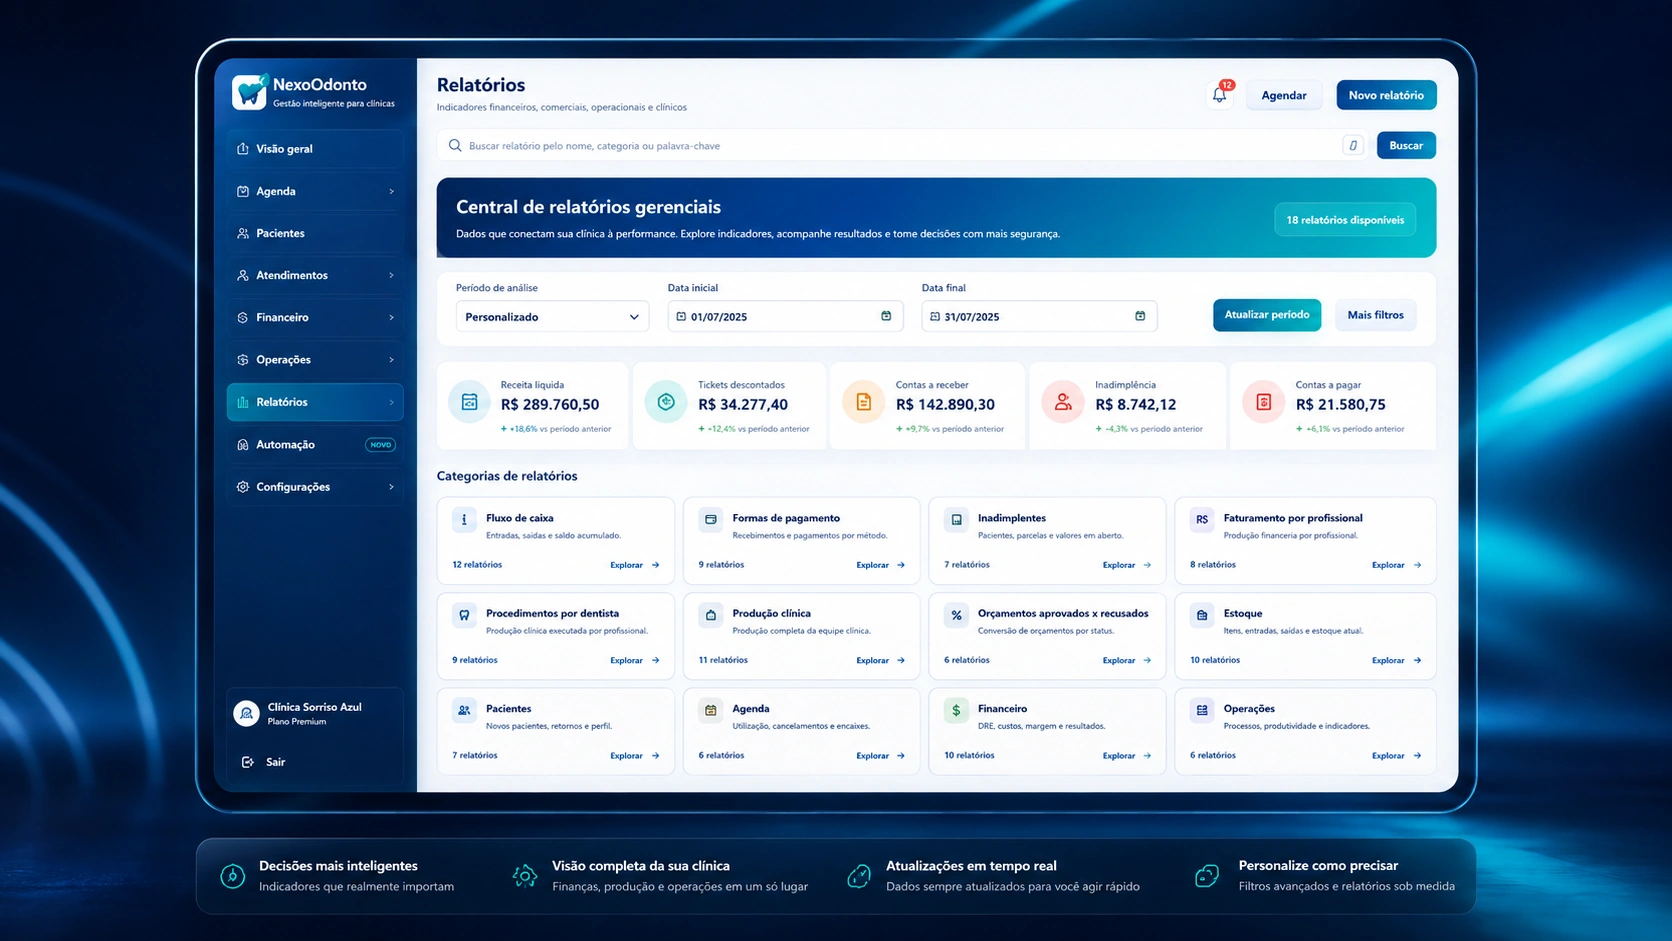Click the Categorias de relatórios heading
This screenshot has height=941, width=1672.
click(507, 476)
